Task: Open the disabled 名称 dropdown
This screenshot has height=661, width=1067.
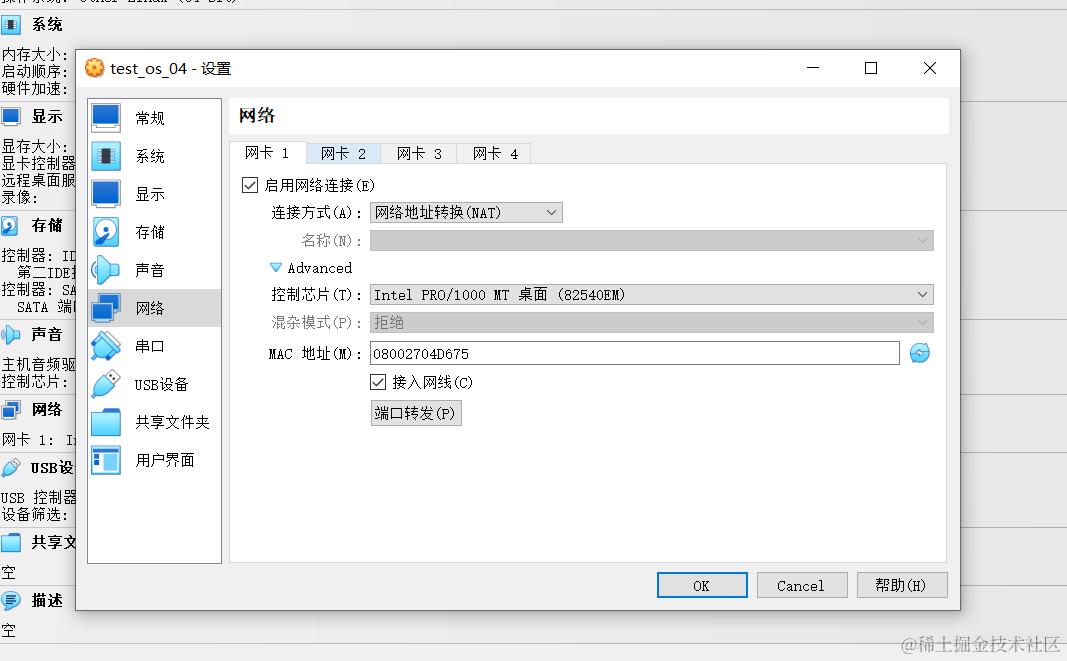Action: pos(651,240)
